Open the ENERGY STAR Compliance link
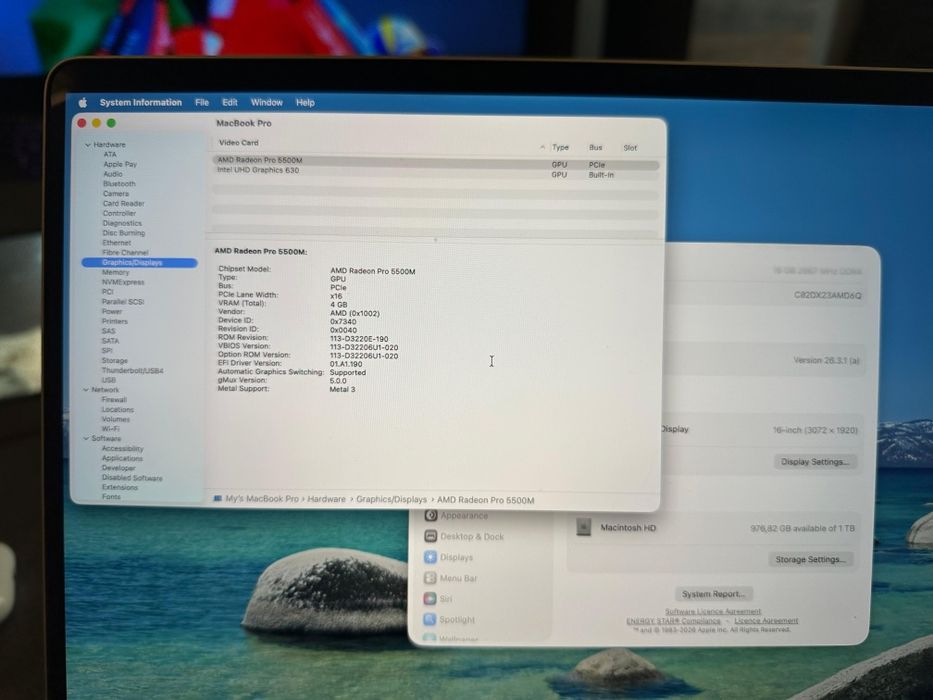This screenshot has height=700, width=933. 674,621
